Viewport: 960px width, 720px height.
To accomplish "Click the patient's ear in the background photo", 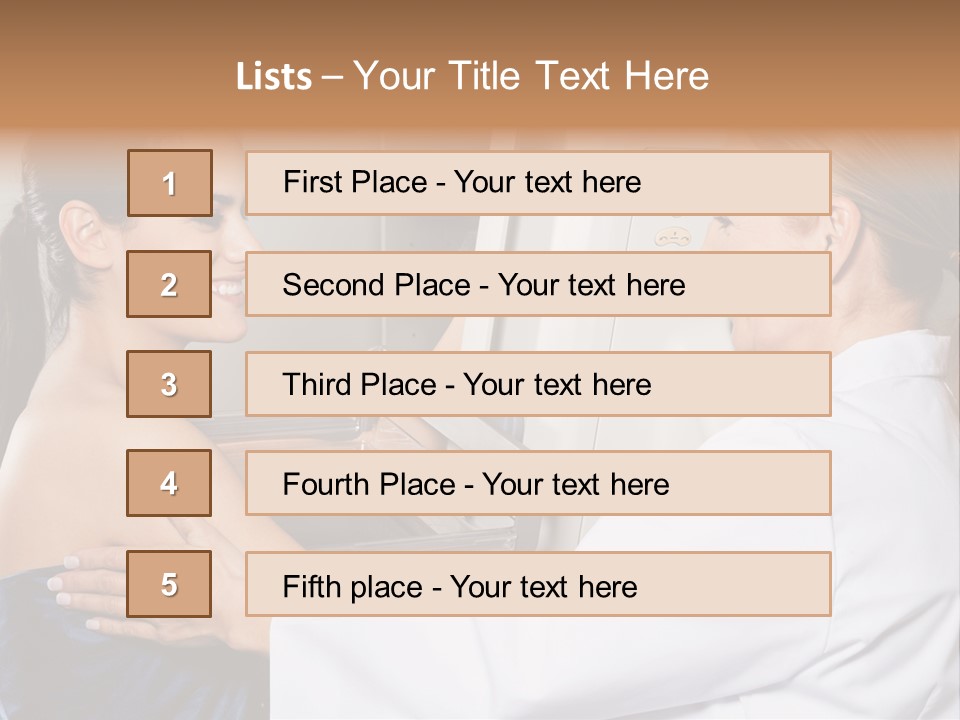I will tap(82, 232).
